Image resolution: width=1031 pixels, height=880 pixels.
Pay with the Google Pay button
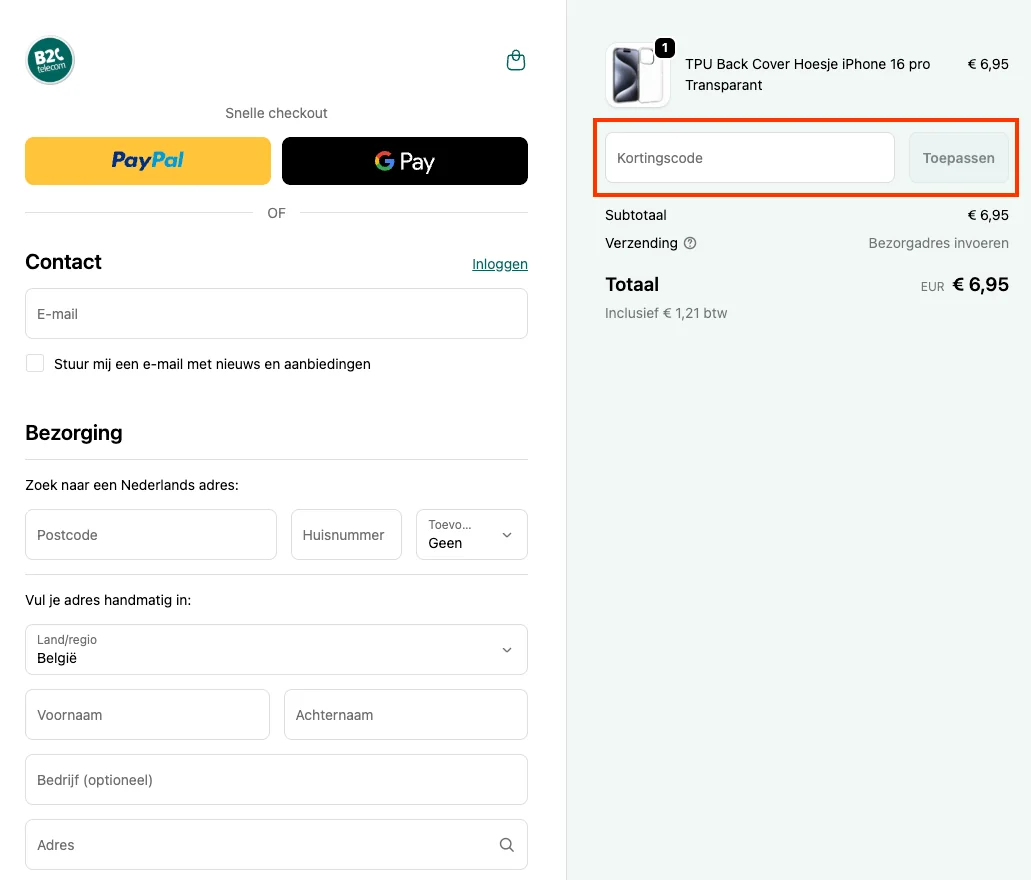(404, 161)
